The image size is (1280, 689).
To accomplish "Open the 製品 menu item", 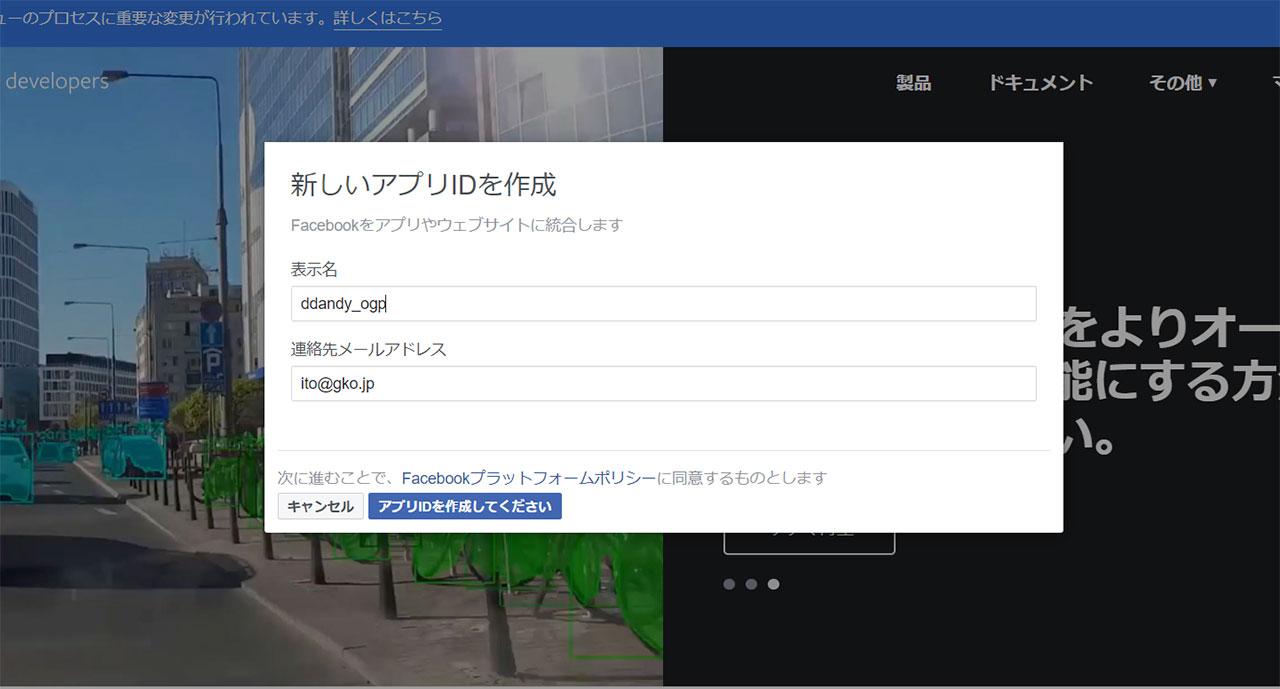I will click(x=913, y=83).
